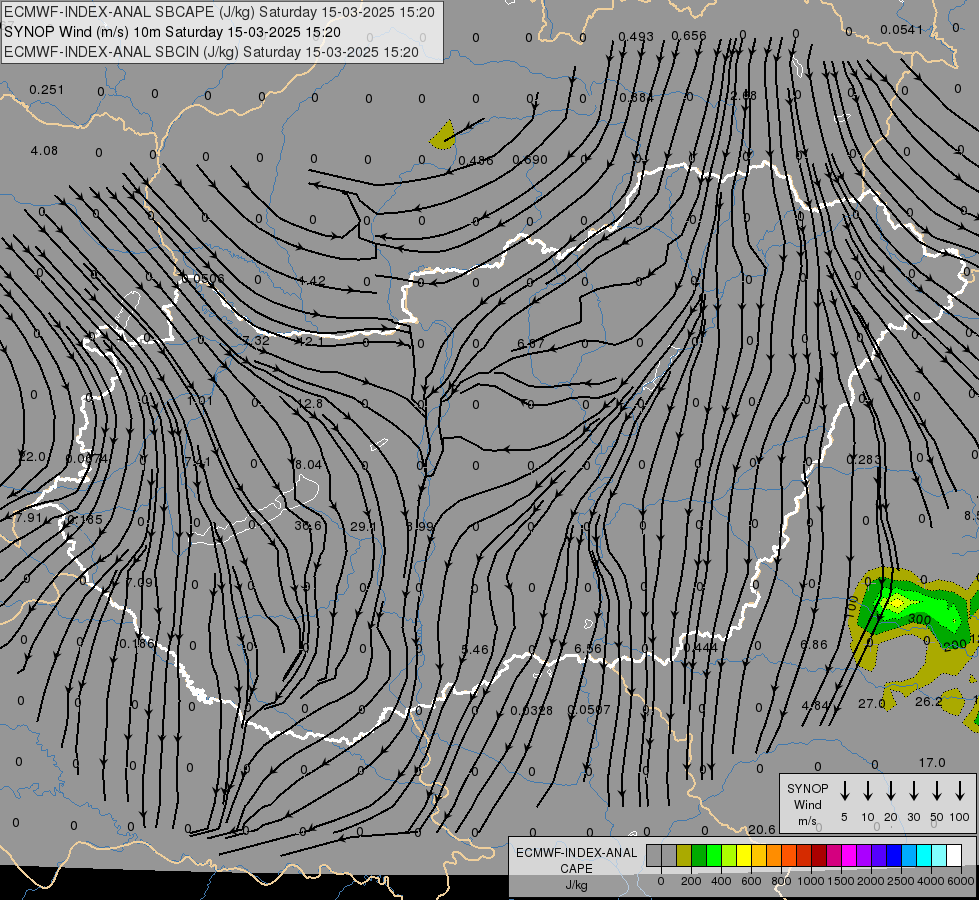Click the 0.444 CAPE value
Image resolution: width=979 pixels, height=900 pixels.
700,648
